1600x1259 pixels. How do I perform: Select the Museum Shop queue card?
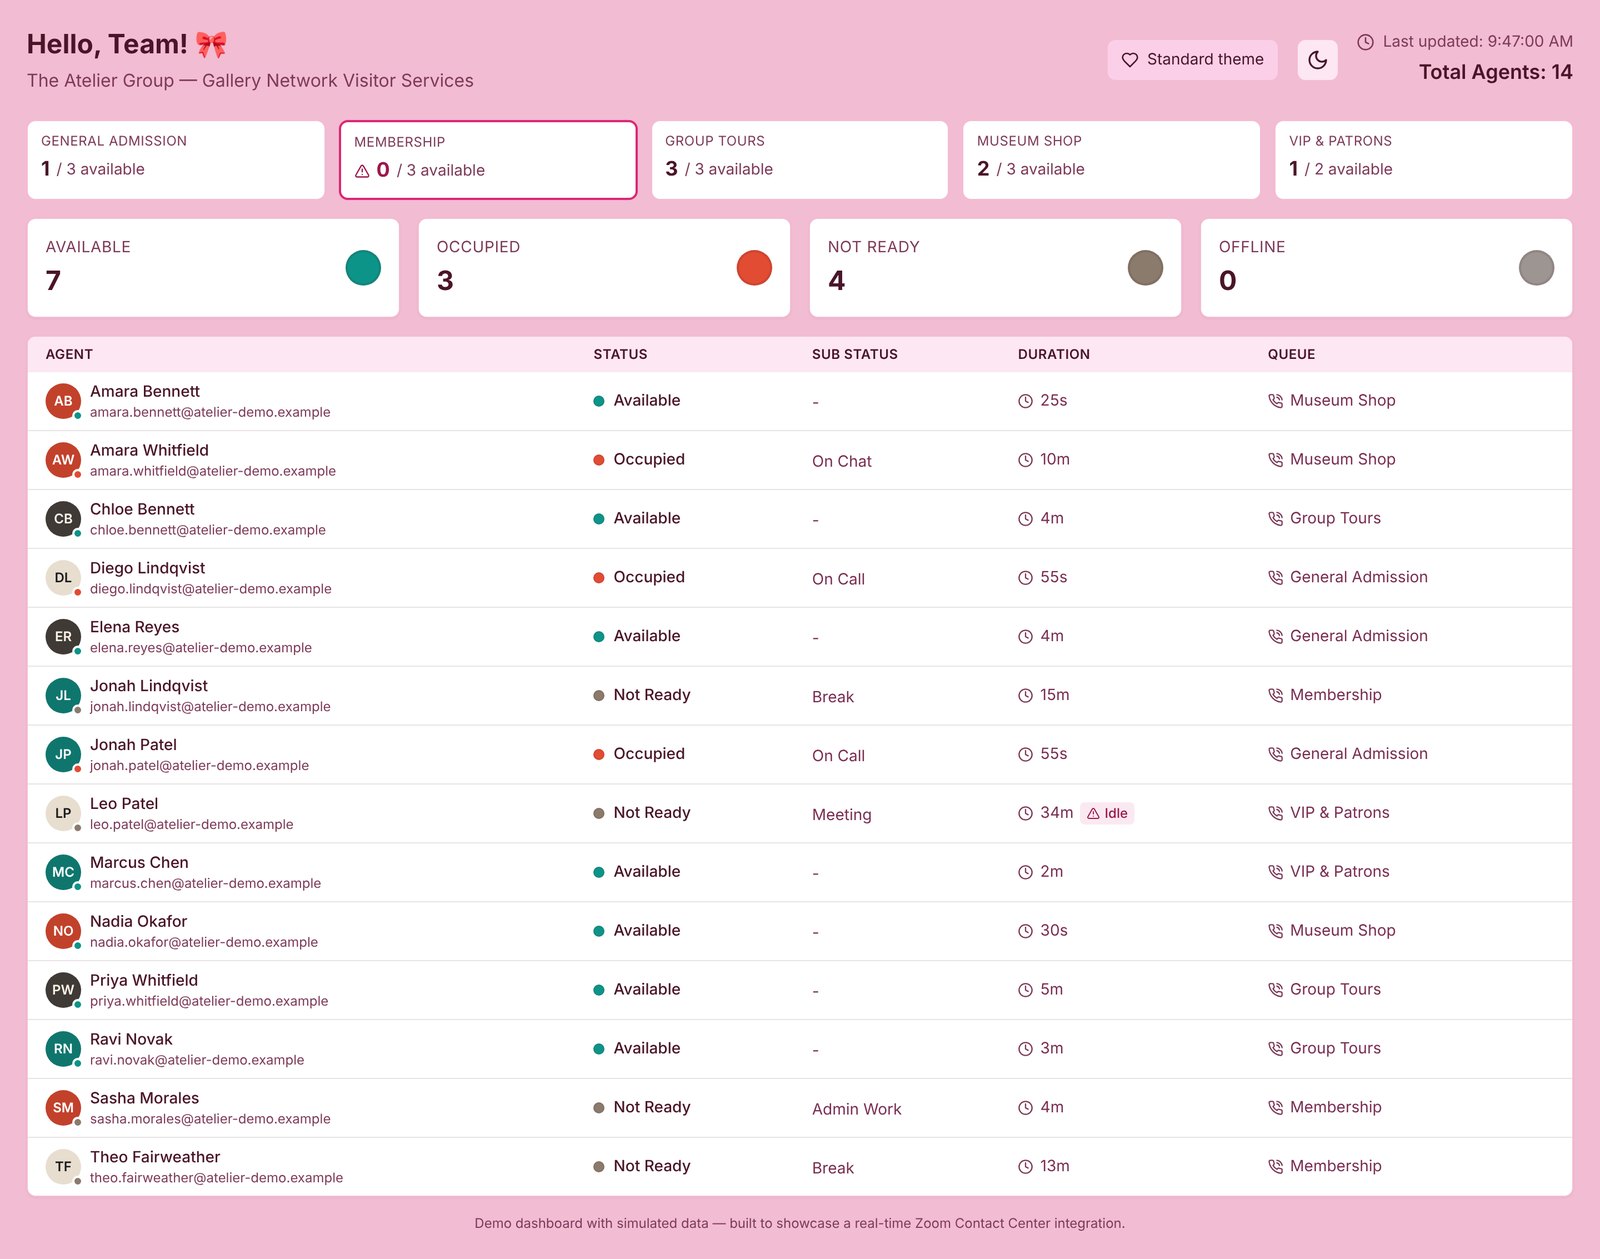tap(1111, 160)
